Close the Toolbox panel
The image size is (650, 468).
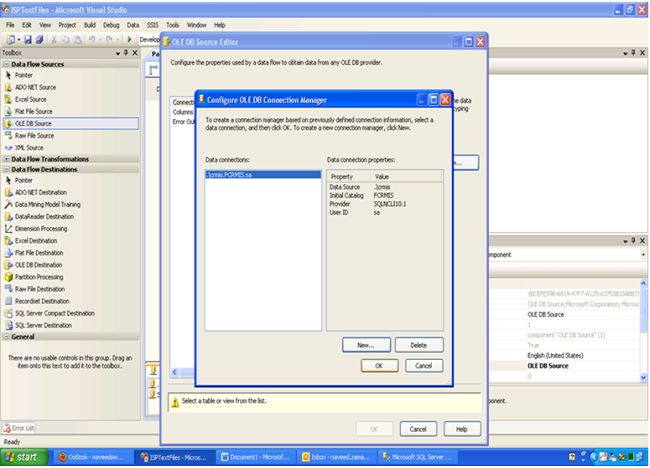[x=135, y=53]
